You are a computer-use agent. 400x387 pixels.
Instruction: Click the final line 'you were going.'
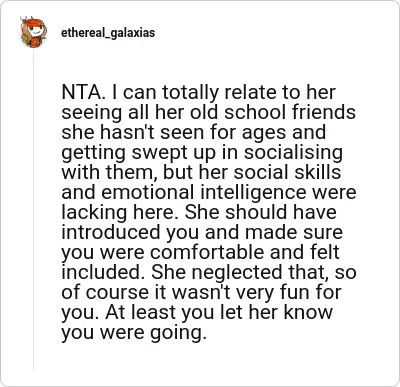pos(132,333)
